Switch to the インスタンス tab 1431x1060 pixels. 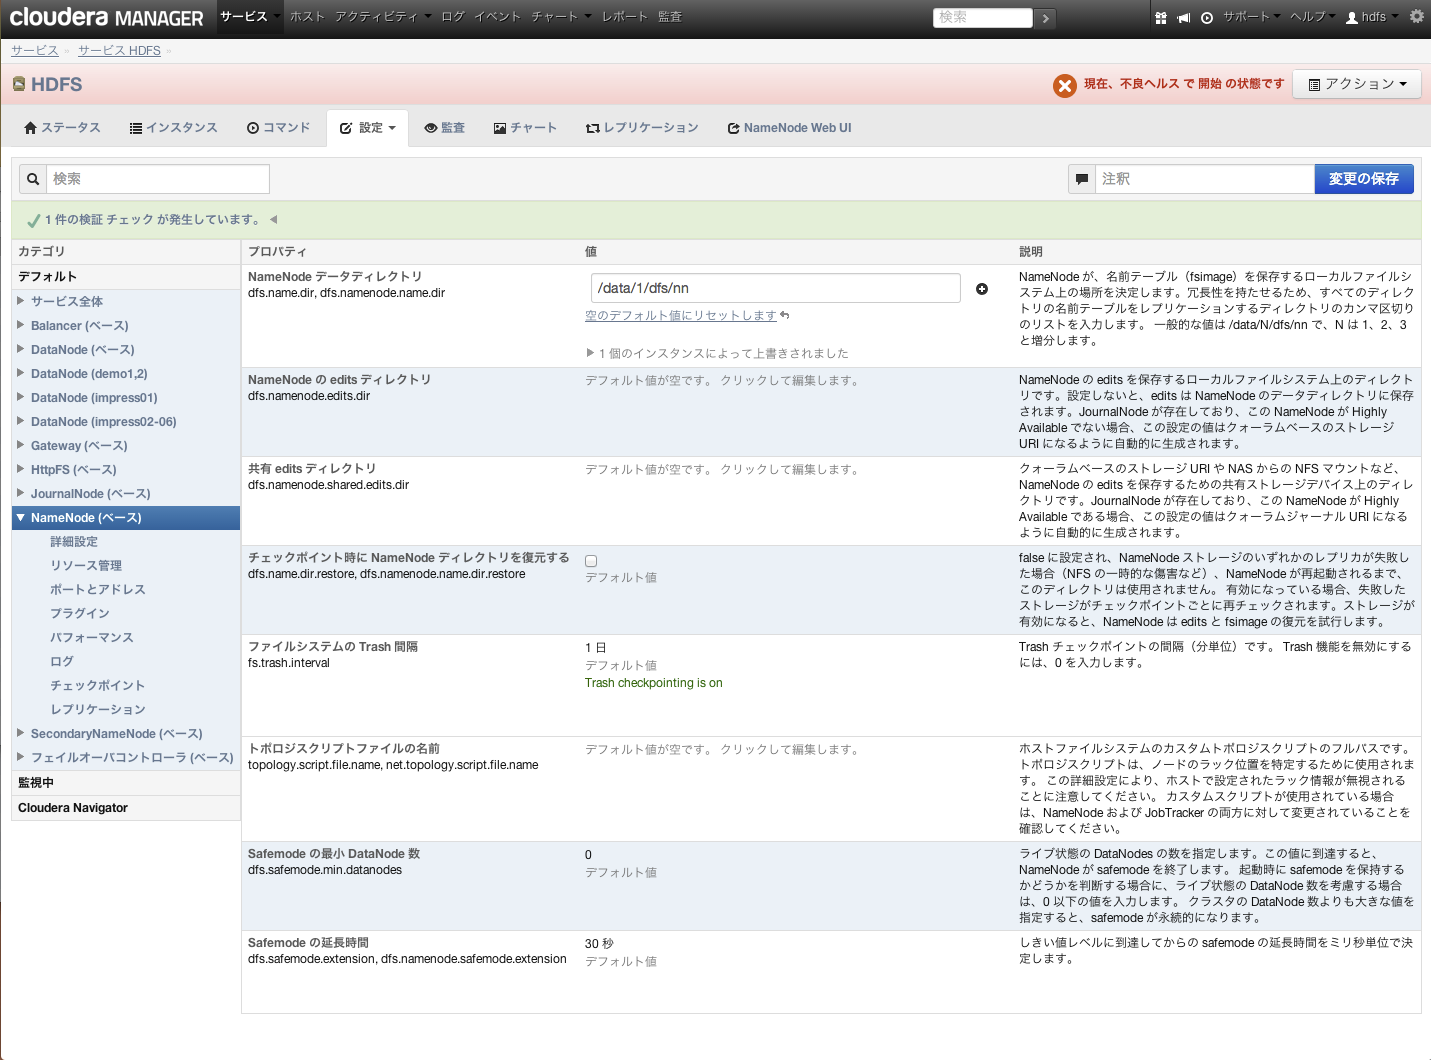(173, 128)
